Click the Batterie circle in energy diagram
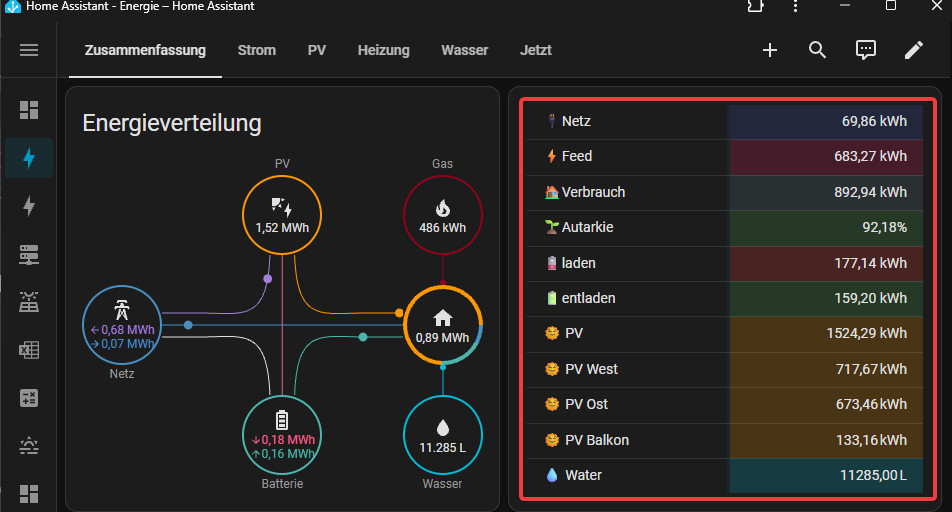The height and width of the screenshot is (512, 952). pyautogui.click(x=282, y=435)
